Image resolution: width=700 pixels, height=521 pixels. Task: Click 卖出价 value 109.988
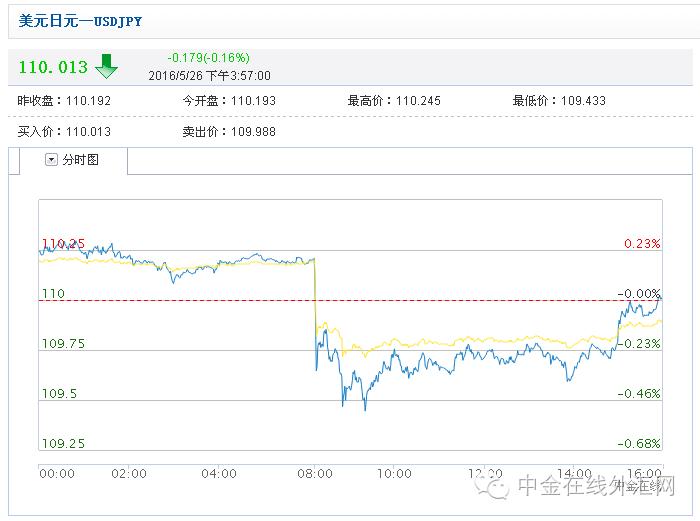(253, 132)
